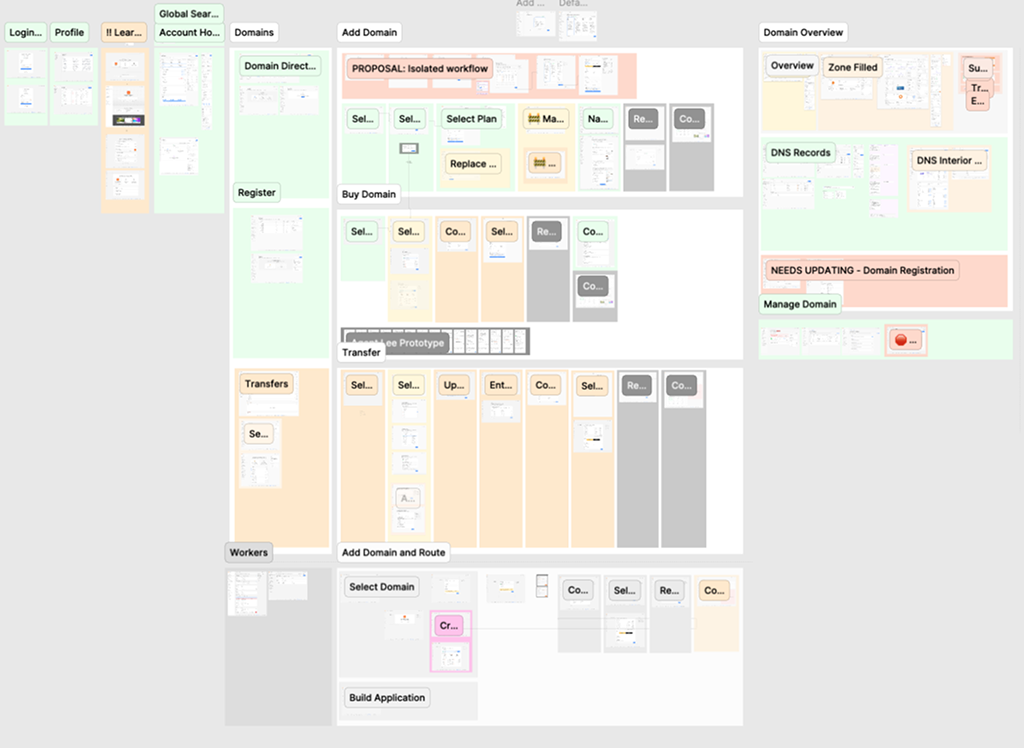1024x748 pixels.
Task: Select the Global Sear... section label
Action: tap(189, 14)
